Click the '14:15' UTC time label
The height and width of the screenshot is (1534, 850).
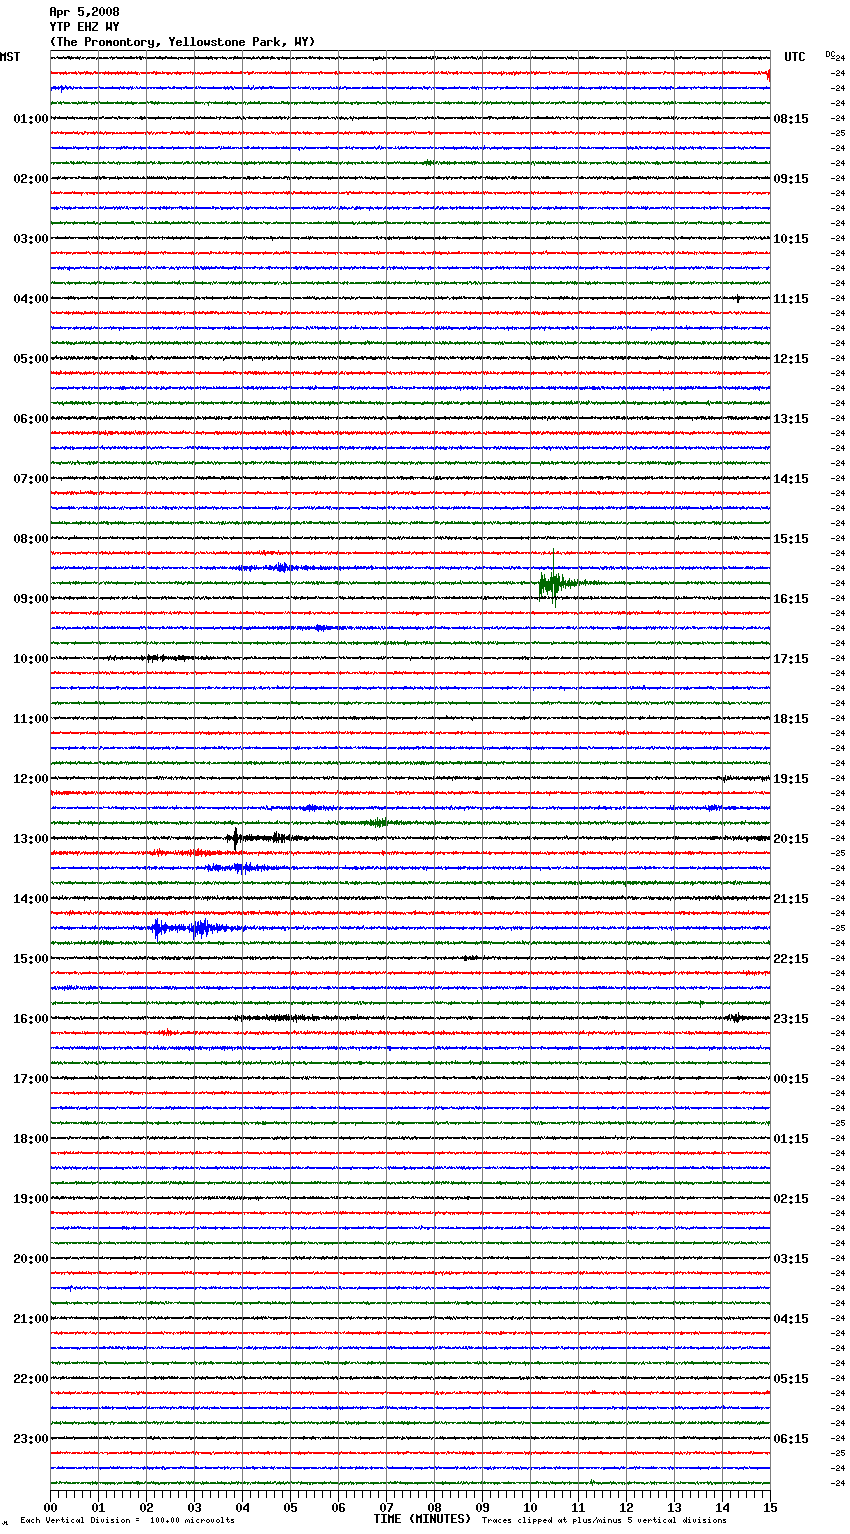[791, 479]
